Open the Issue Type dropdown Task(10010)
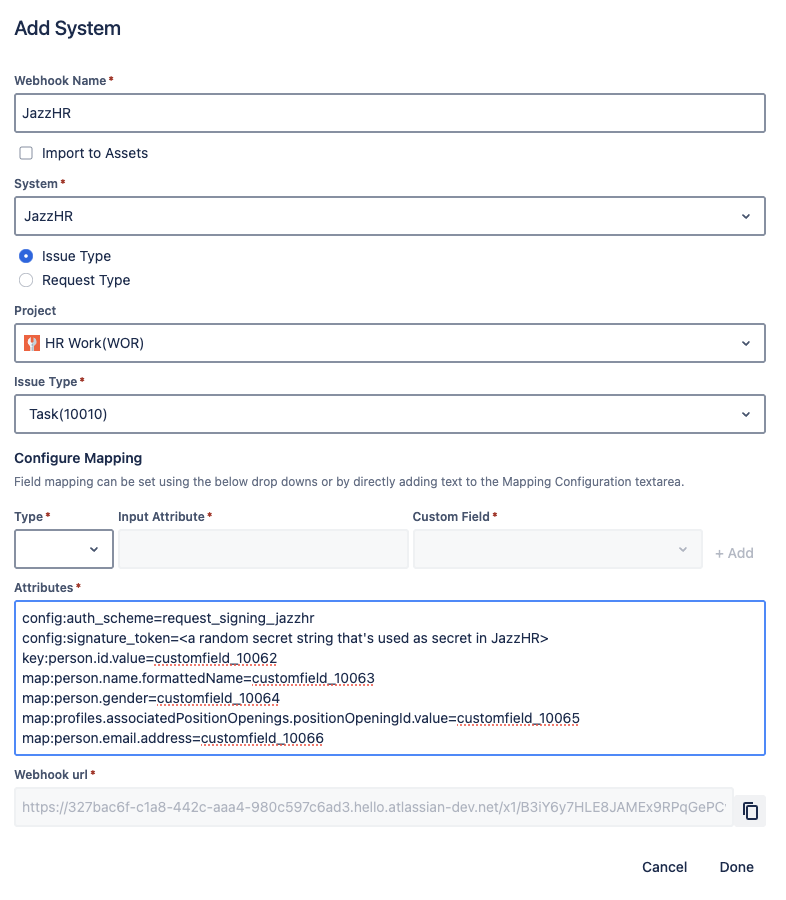 390,414
